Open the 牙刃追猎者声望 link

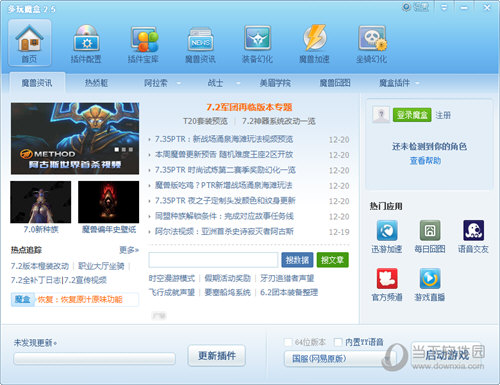click(287, 278)
